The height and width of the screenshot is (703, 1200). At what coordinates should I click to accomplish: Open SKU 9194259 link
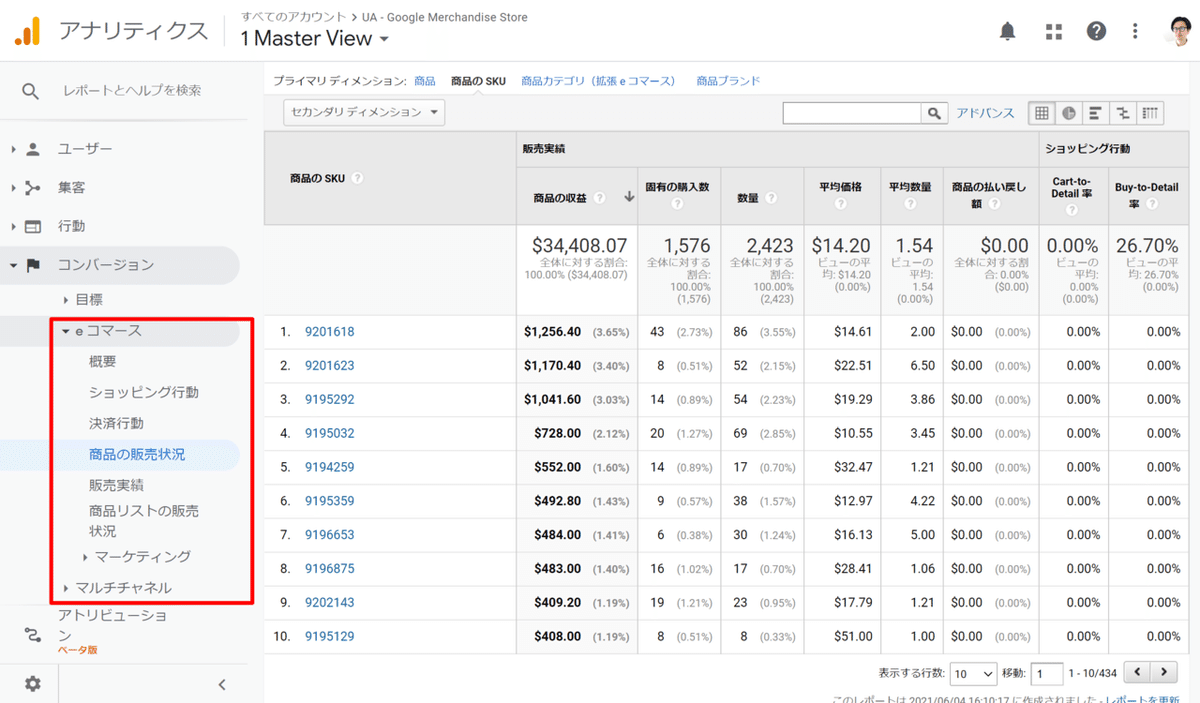pyautogui.click(x=329, y=467)
